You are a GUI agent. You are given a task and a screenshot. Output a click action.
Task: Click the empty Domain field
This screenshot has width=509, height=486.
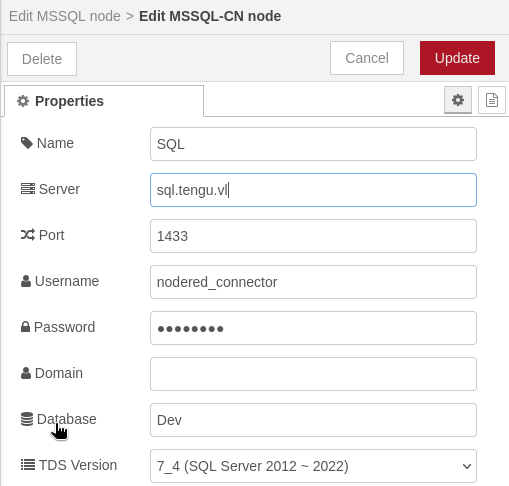click(313, 374)
